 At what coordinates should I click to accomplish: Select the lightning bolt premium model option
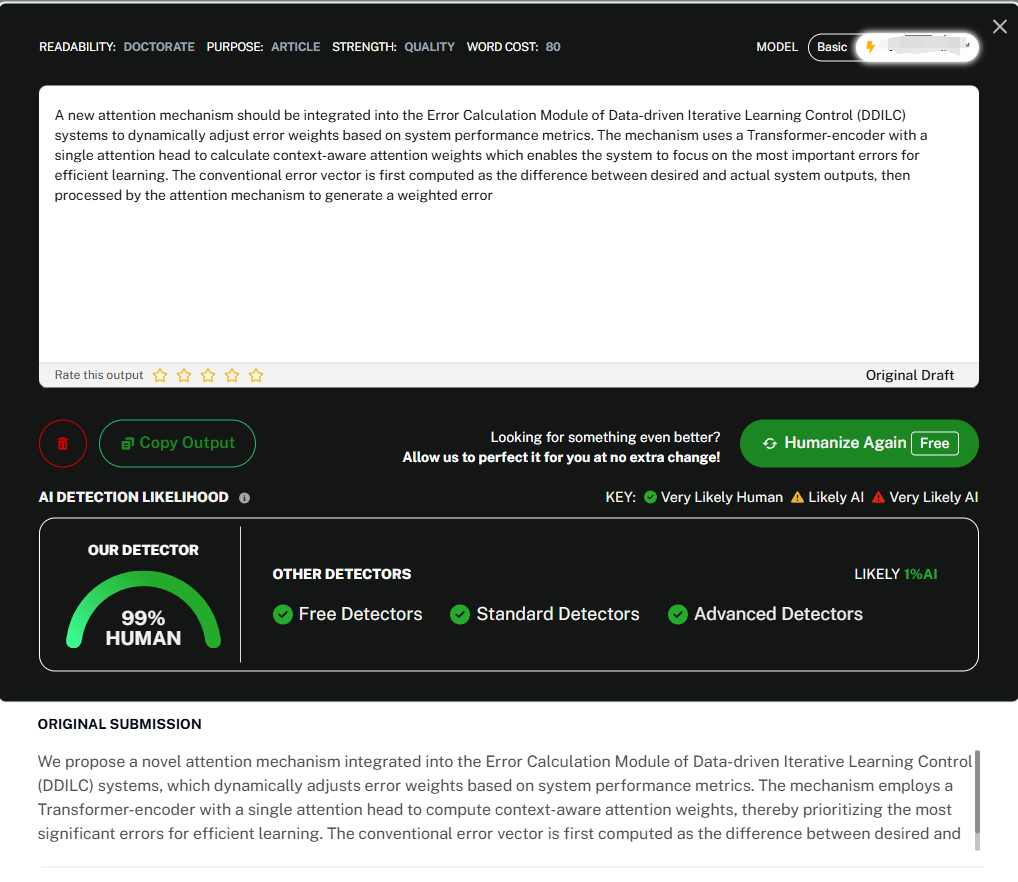(x=917, y=47)
